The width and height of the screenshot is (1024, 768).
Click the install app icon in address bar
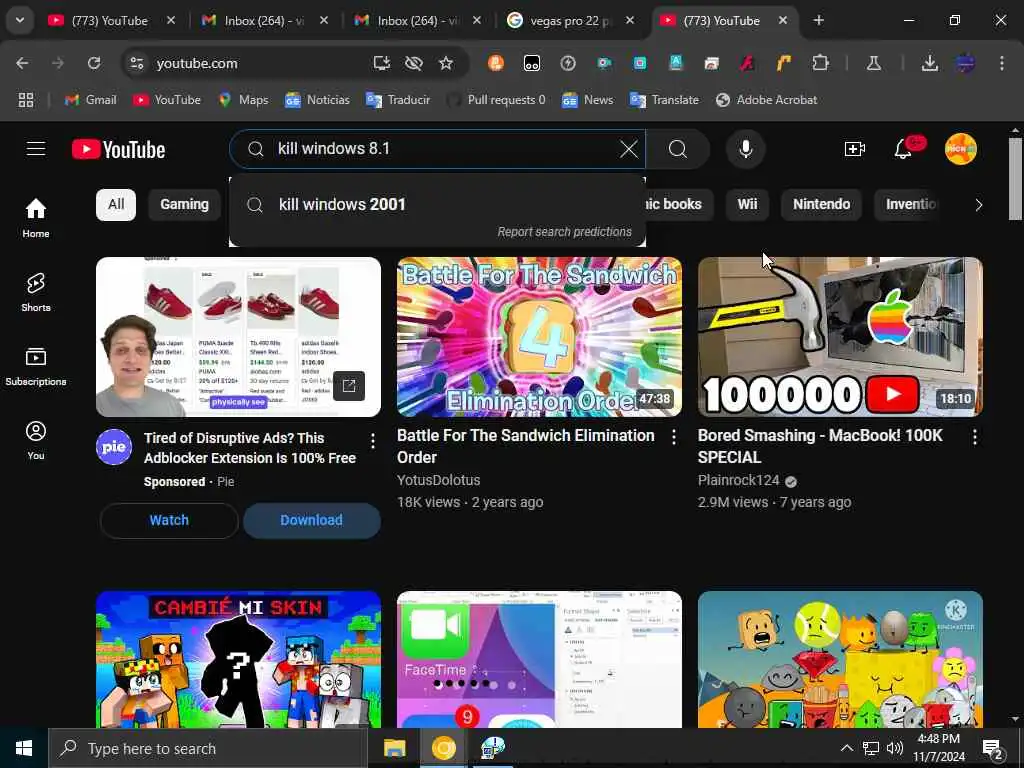click(381, 63)
